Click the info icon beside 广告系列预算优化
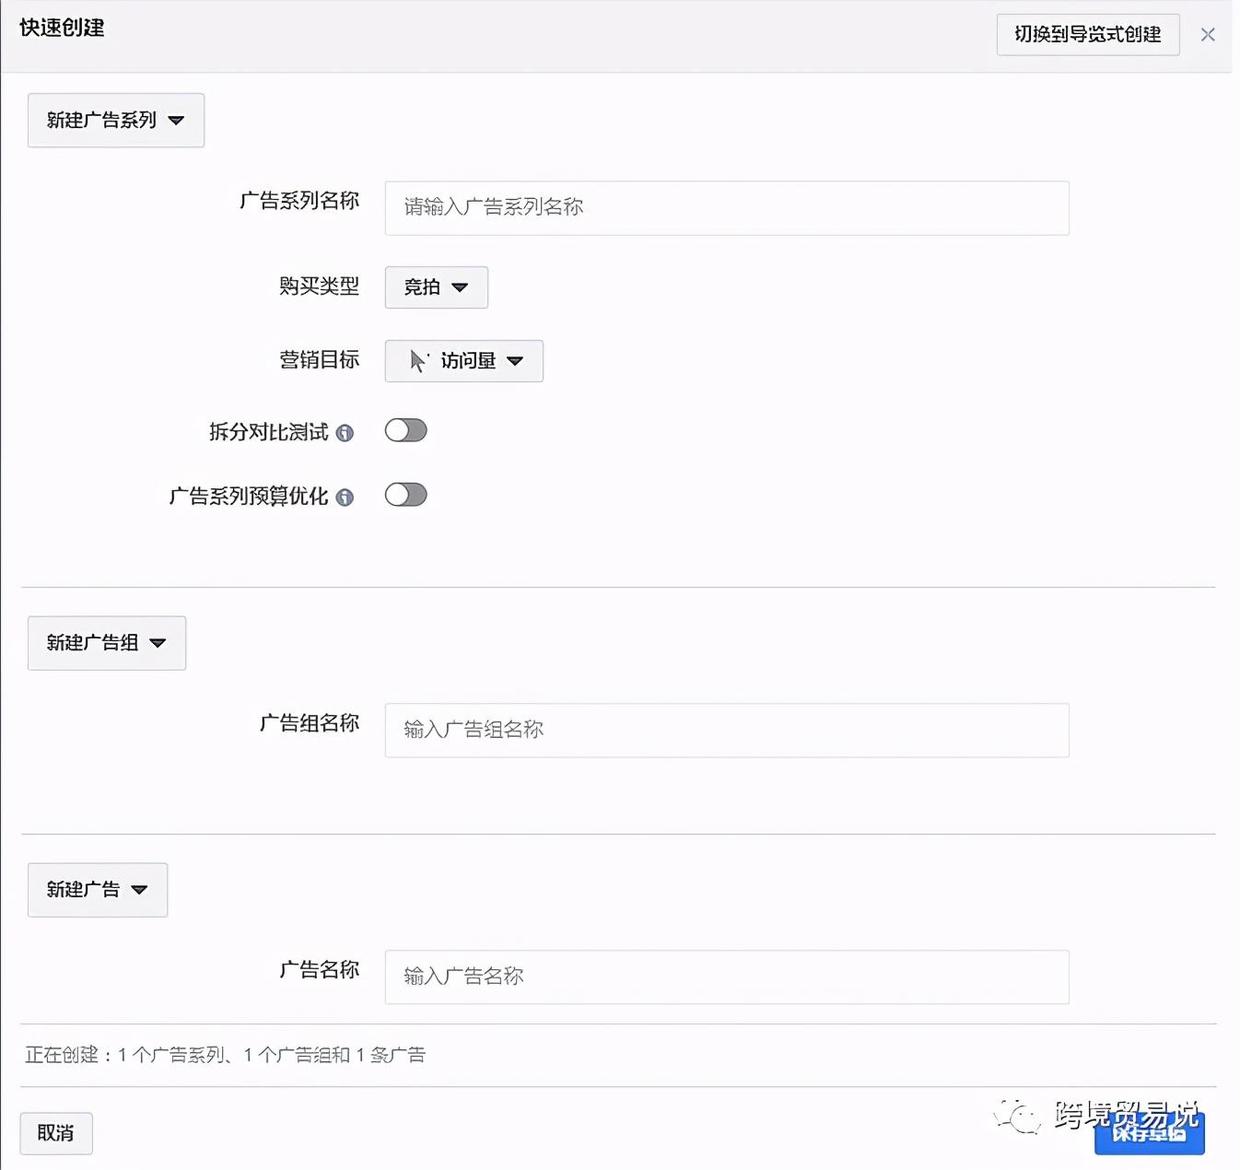 click(x=346, y=497)
